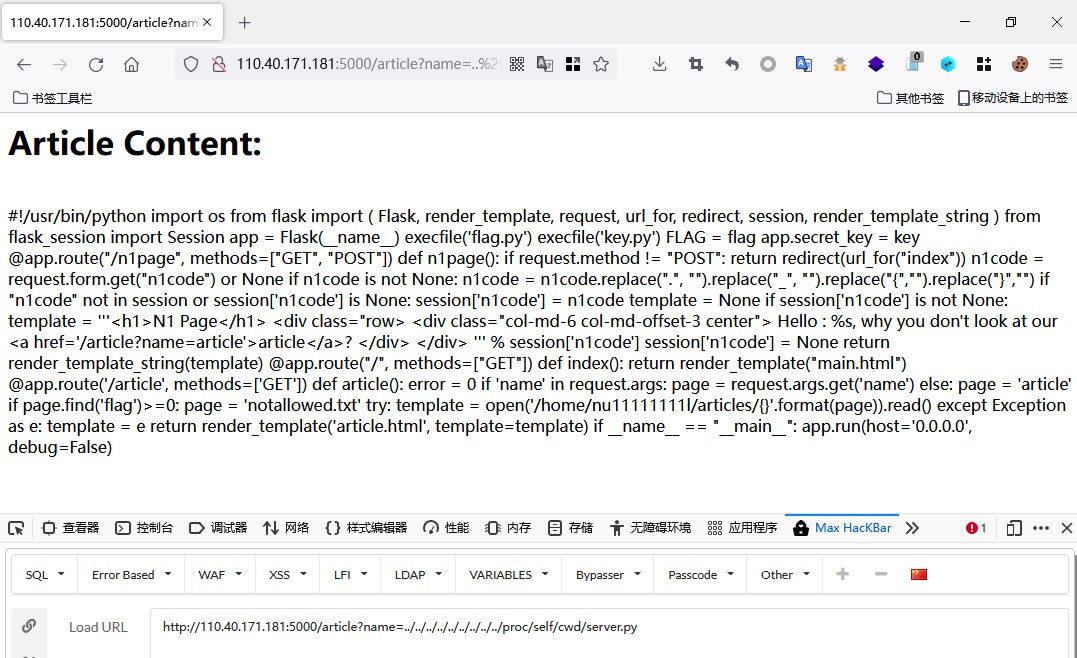The width and height of the screenshot is (1077, 658).
Task: Switch to the 内存 memory tab
Action: (508, 528)
